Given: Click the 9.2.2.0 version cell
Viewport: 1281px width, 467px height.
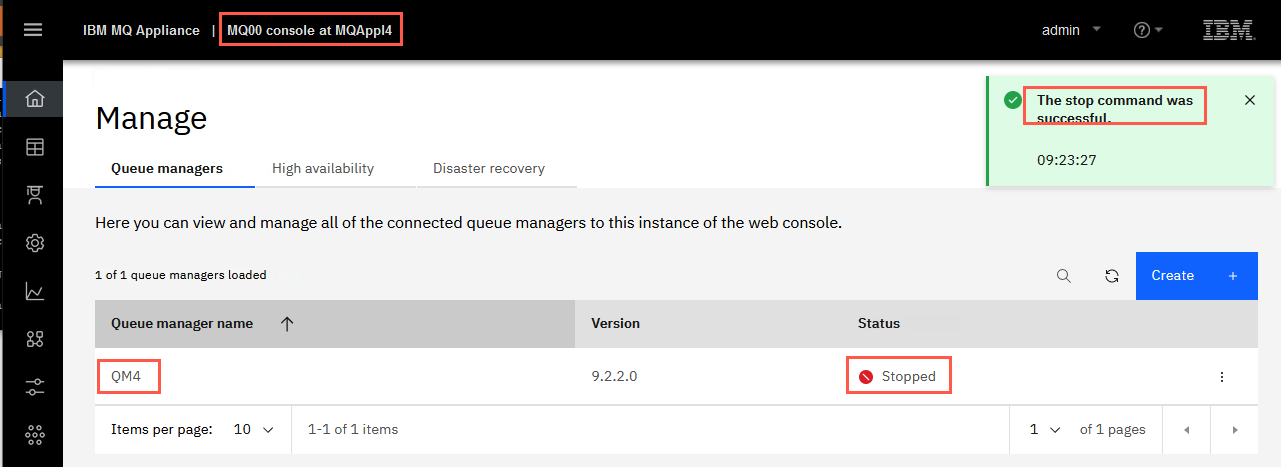Looking at the screenshot, I should [x=614, y=377].
